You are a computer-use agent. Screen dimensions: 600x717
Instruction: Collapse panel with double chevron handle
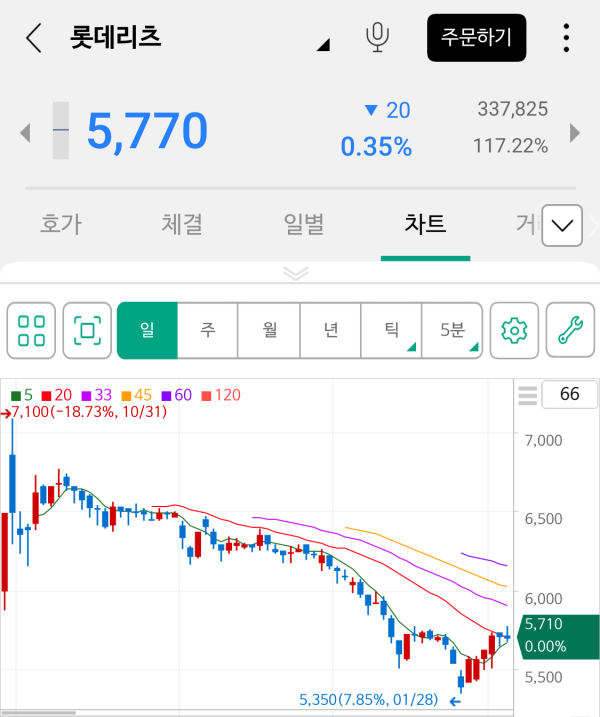coord(296,273)
